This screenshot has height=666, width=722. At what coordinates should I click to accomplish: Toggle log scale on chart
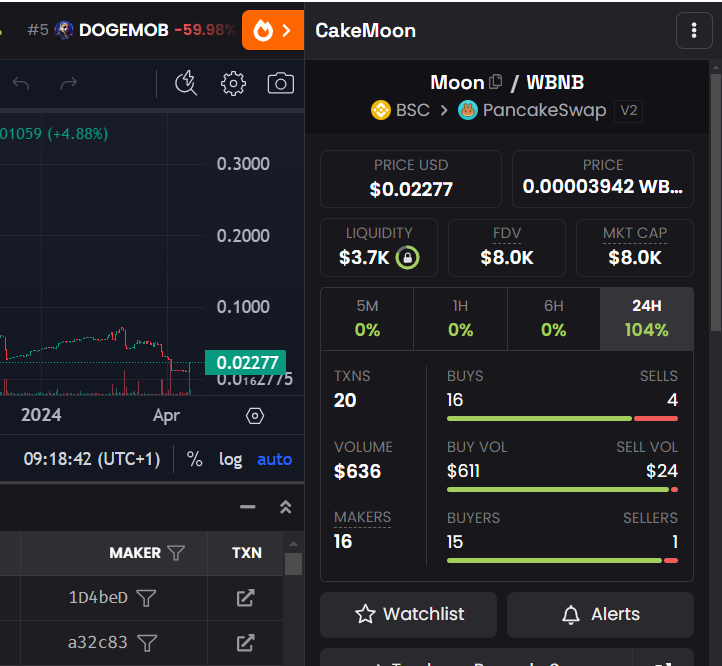pos(230,459)
